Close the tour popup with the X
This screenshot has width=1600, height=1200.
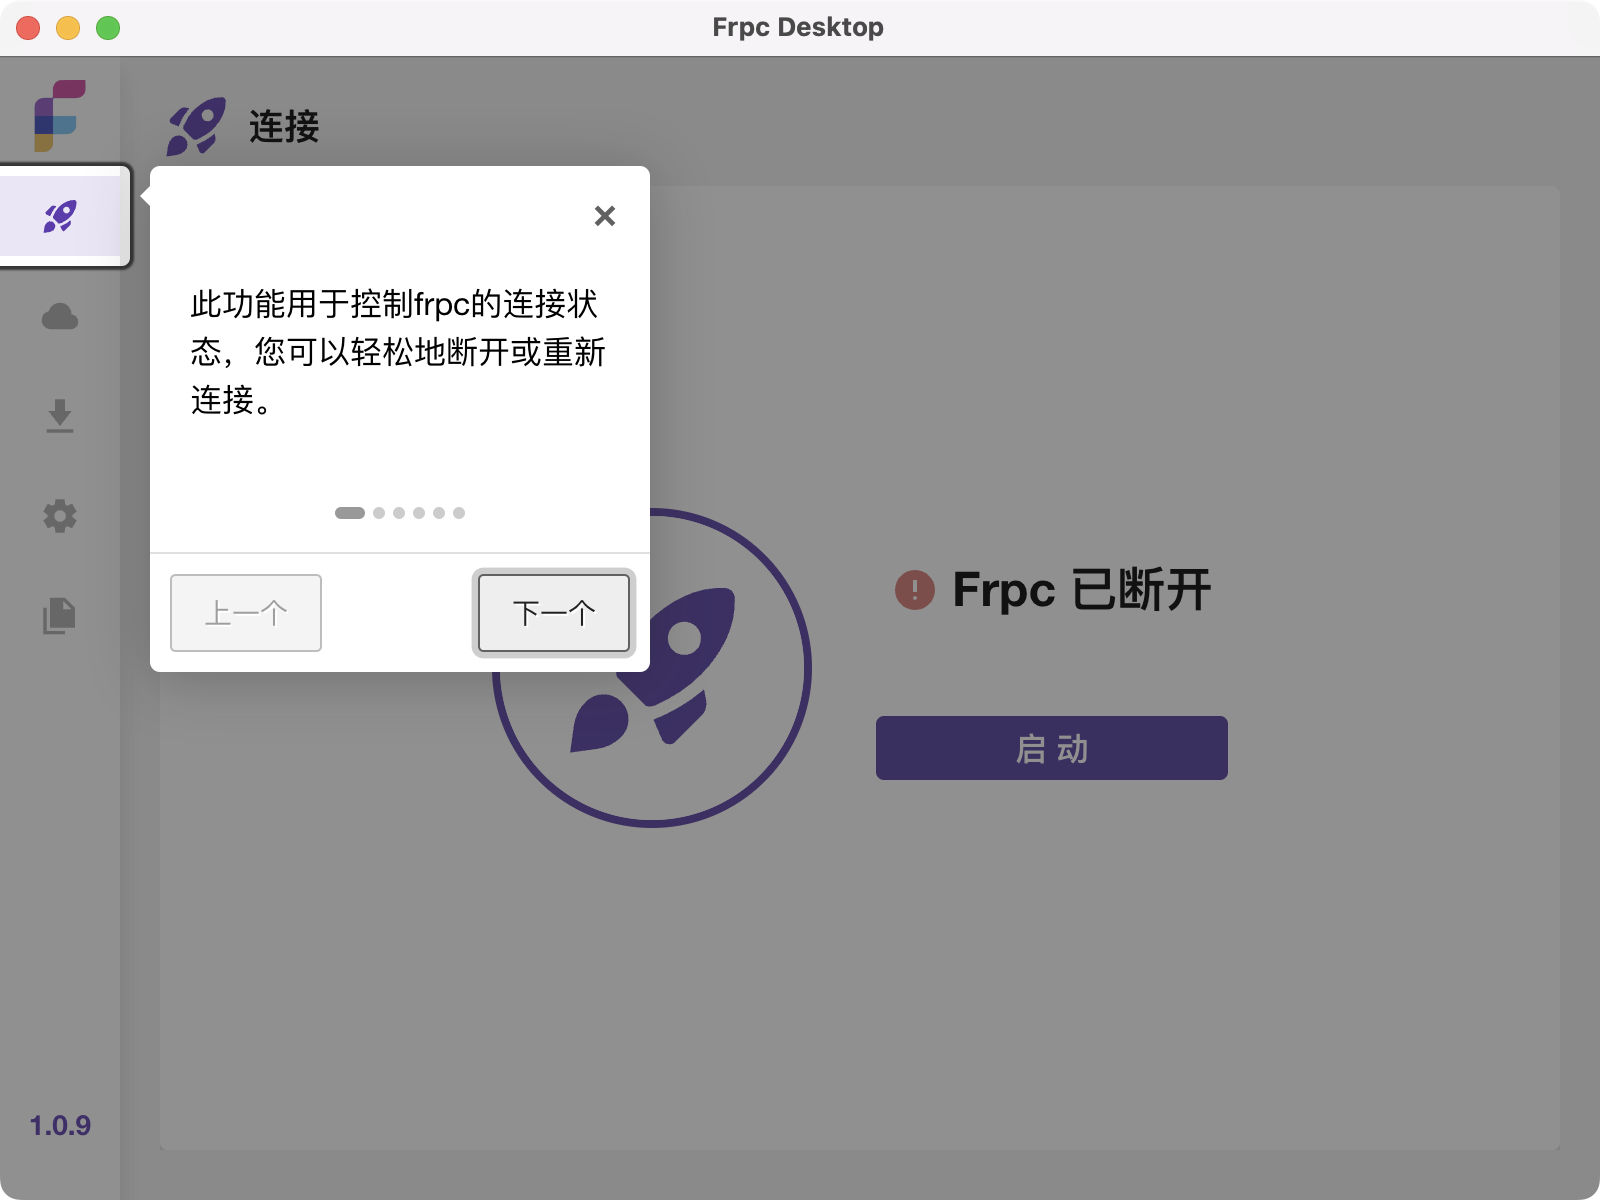[x=605, y=216]
